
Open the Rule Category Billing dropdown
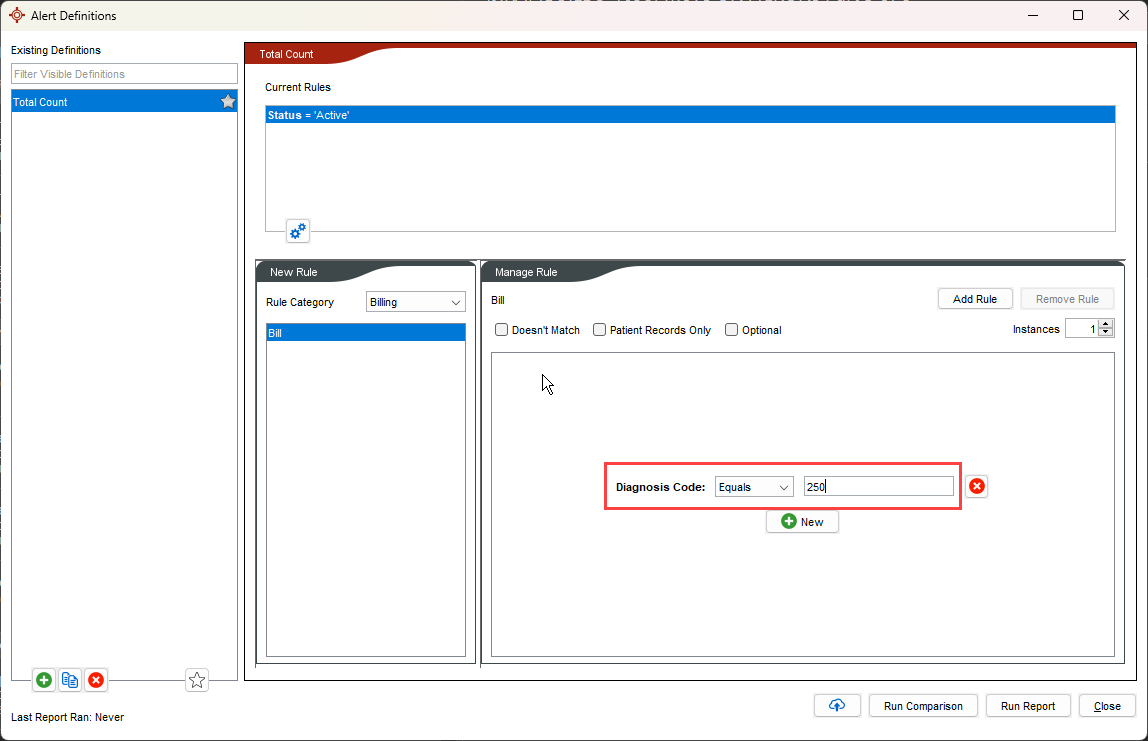(x=415, y=302)
